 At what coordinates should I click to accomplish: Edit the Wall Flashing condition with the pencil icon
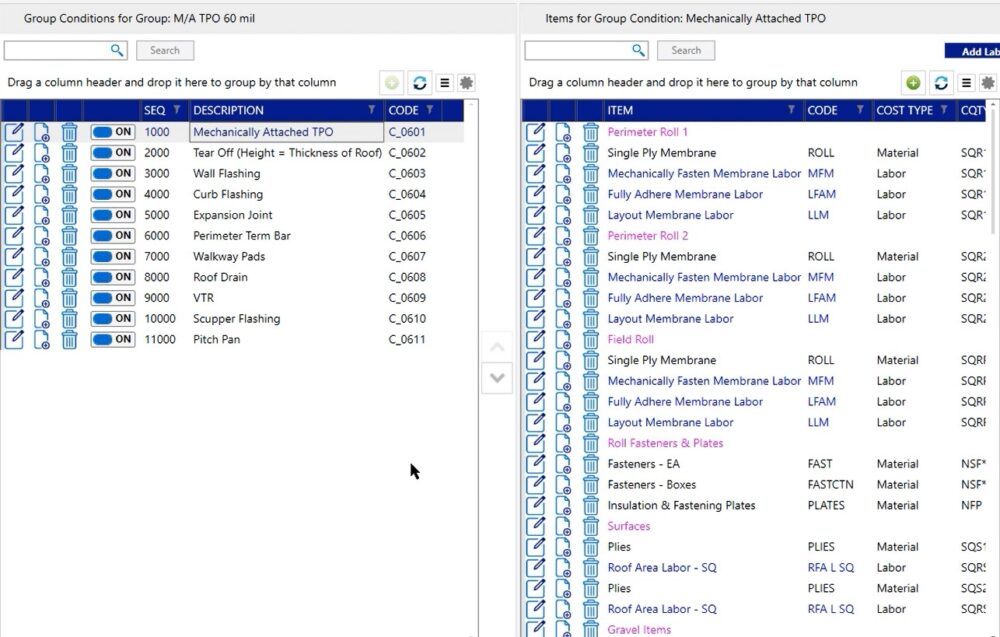pos(14,173)
